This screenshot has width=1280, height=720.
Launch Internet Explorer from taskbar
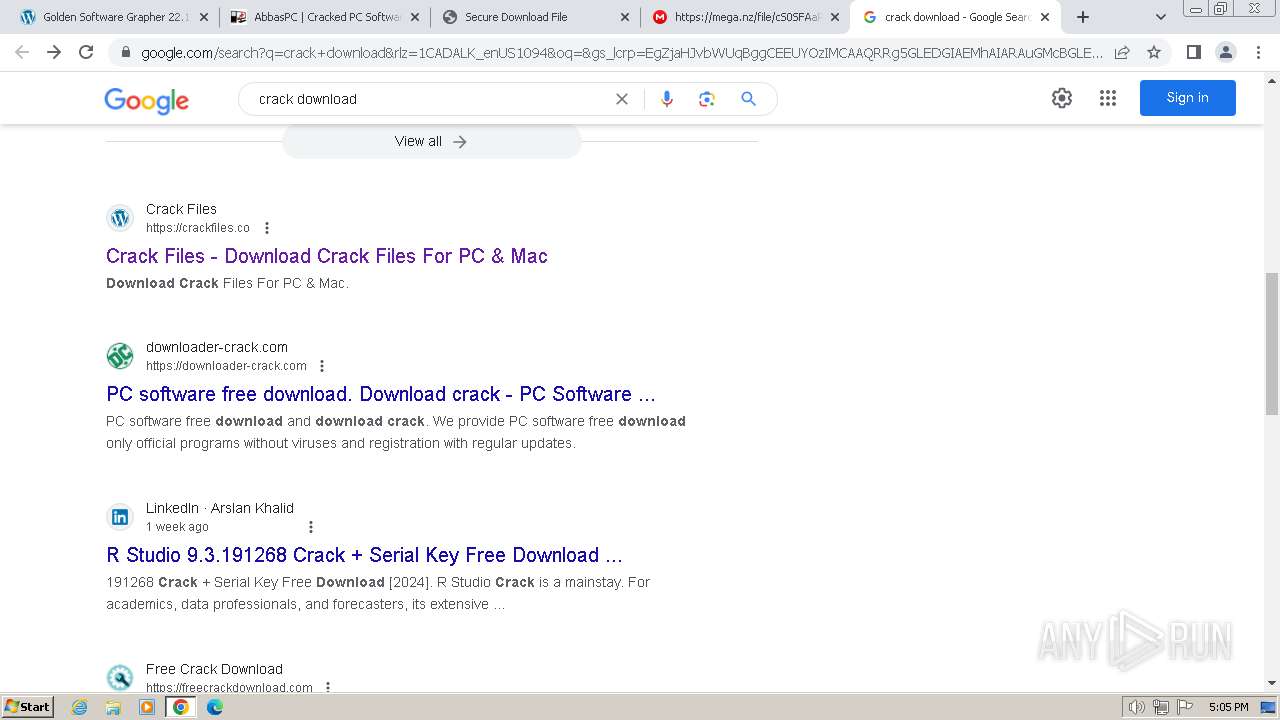80,707
